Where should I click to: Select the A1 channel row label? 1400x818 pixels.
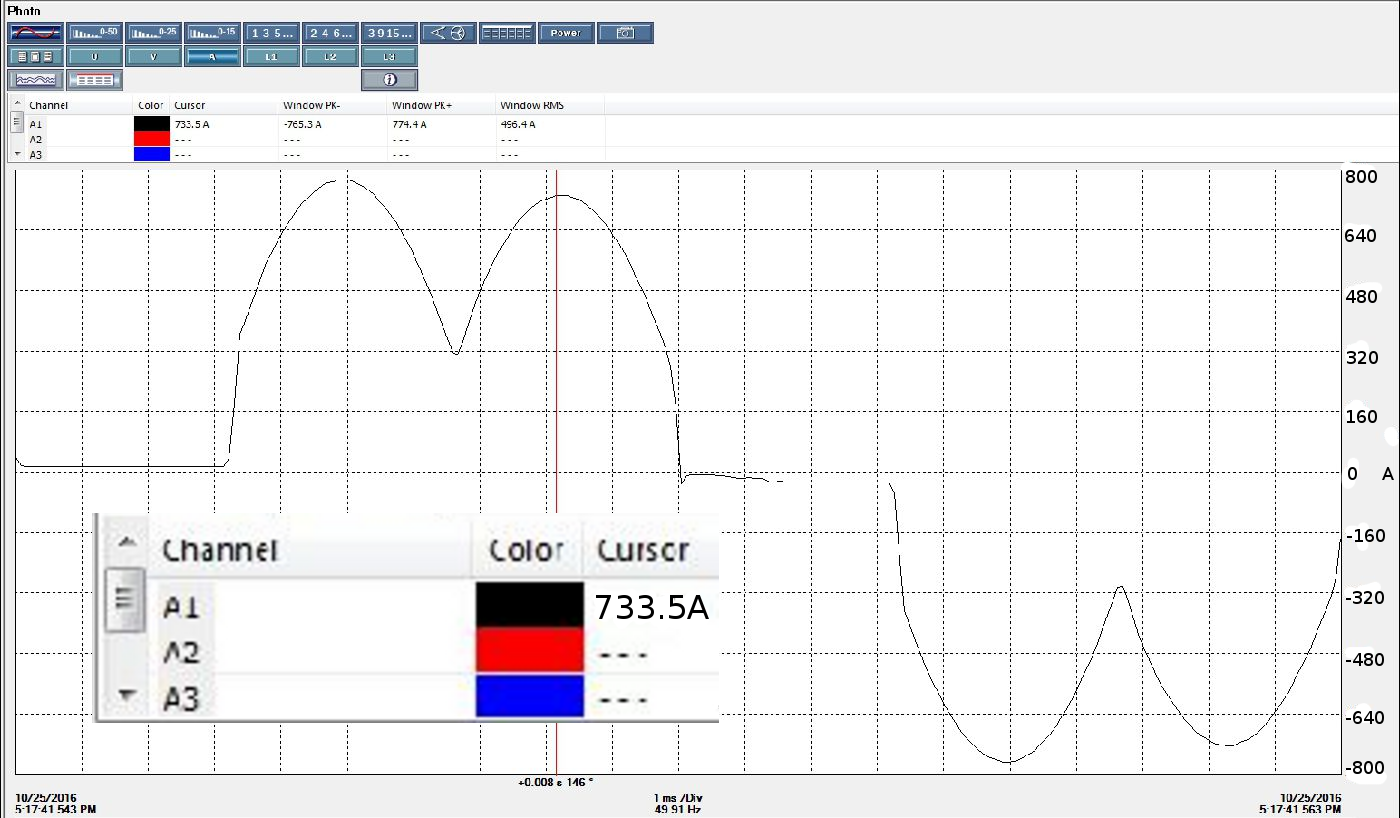pyautogui.click(x=36, y=124)
